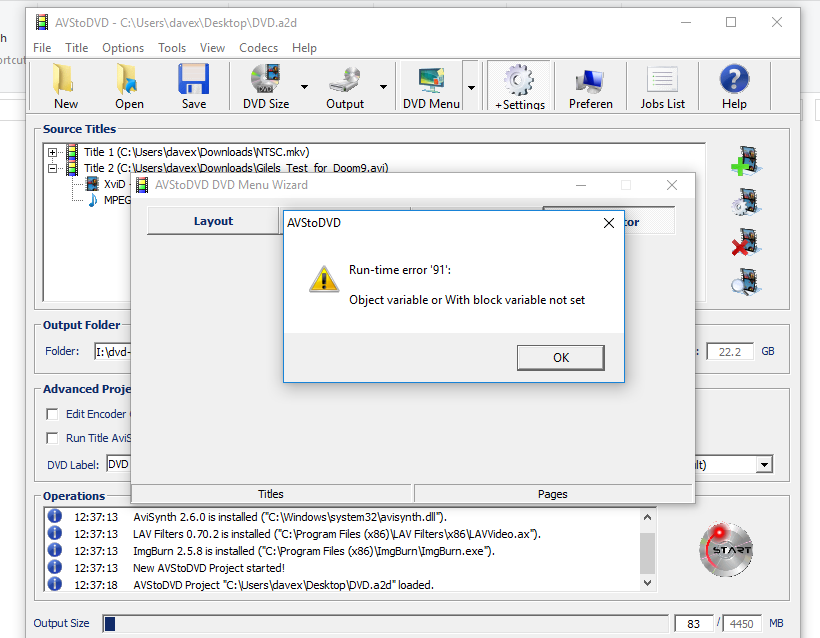Click the 22.2 GB free space field

coord(730,351)
